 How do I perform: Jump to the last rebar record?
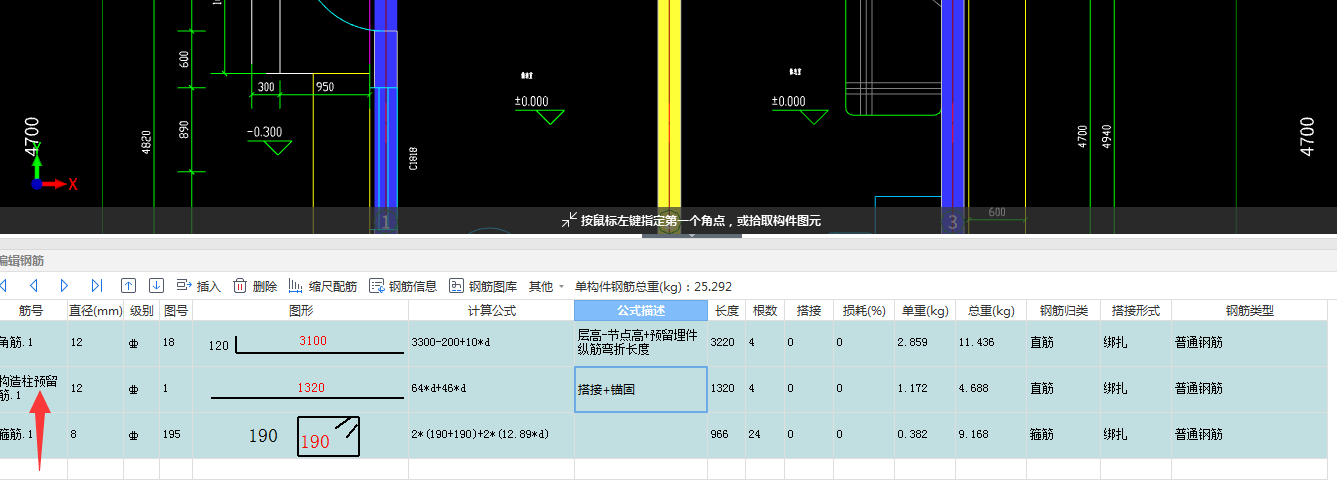click(97, 286)
